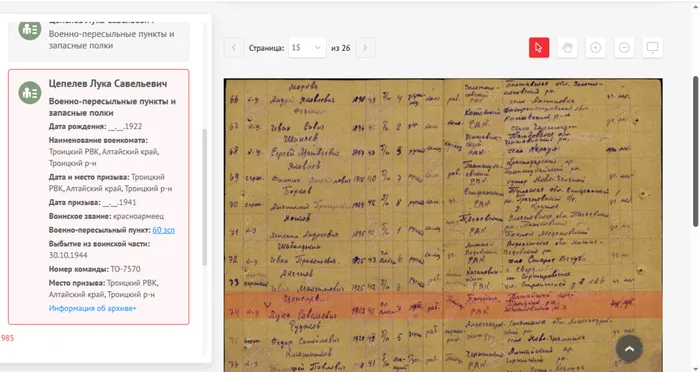Image resolution: width=700 pixels, height=372 pixels.
Task: Click the 'Страница:' label
Action: 267,48
